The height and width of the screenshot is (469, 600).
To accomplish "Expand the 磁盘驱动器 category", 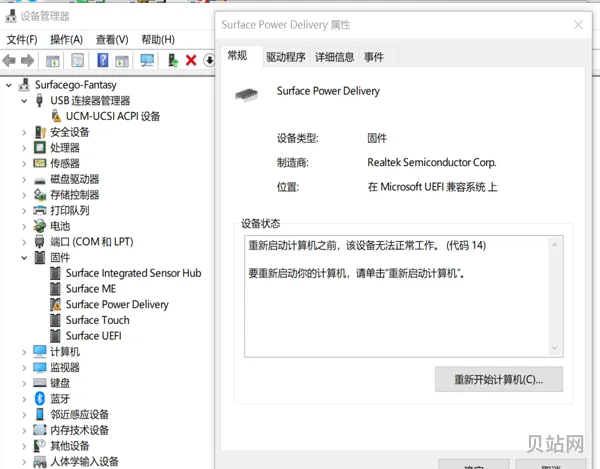I will (x=24, y=179).
